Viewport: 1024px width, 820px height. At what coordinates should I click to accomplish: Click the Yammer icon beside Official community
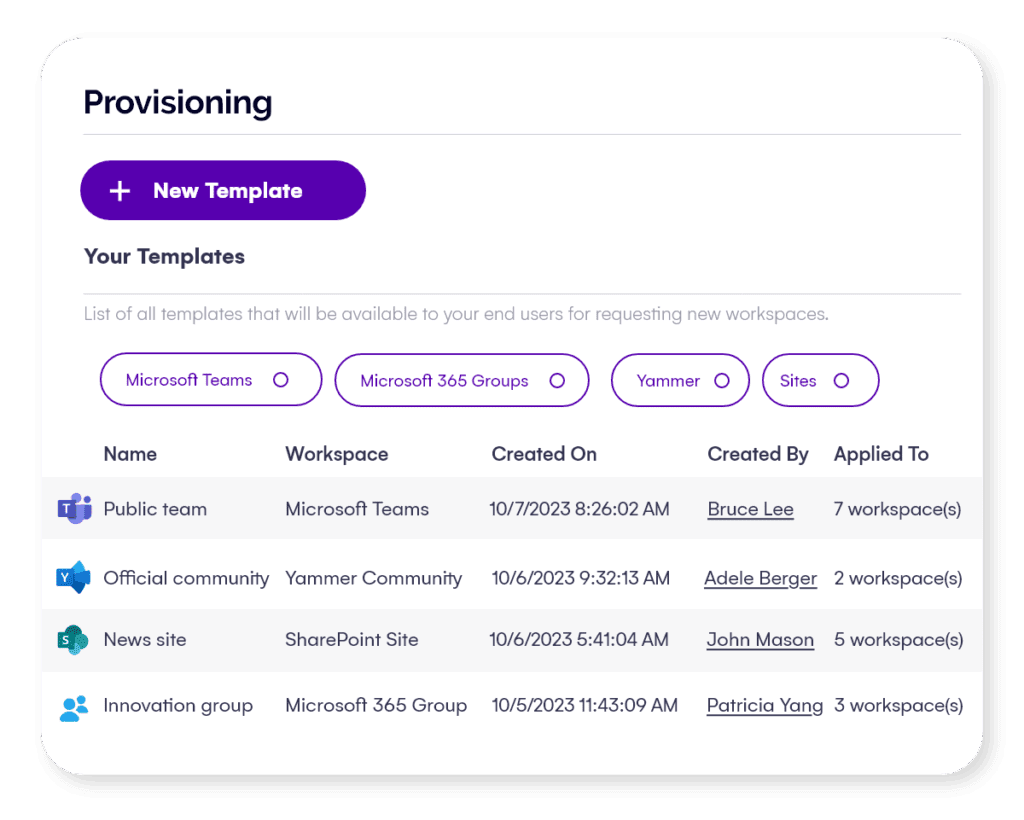[x=74, y=578]
